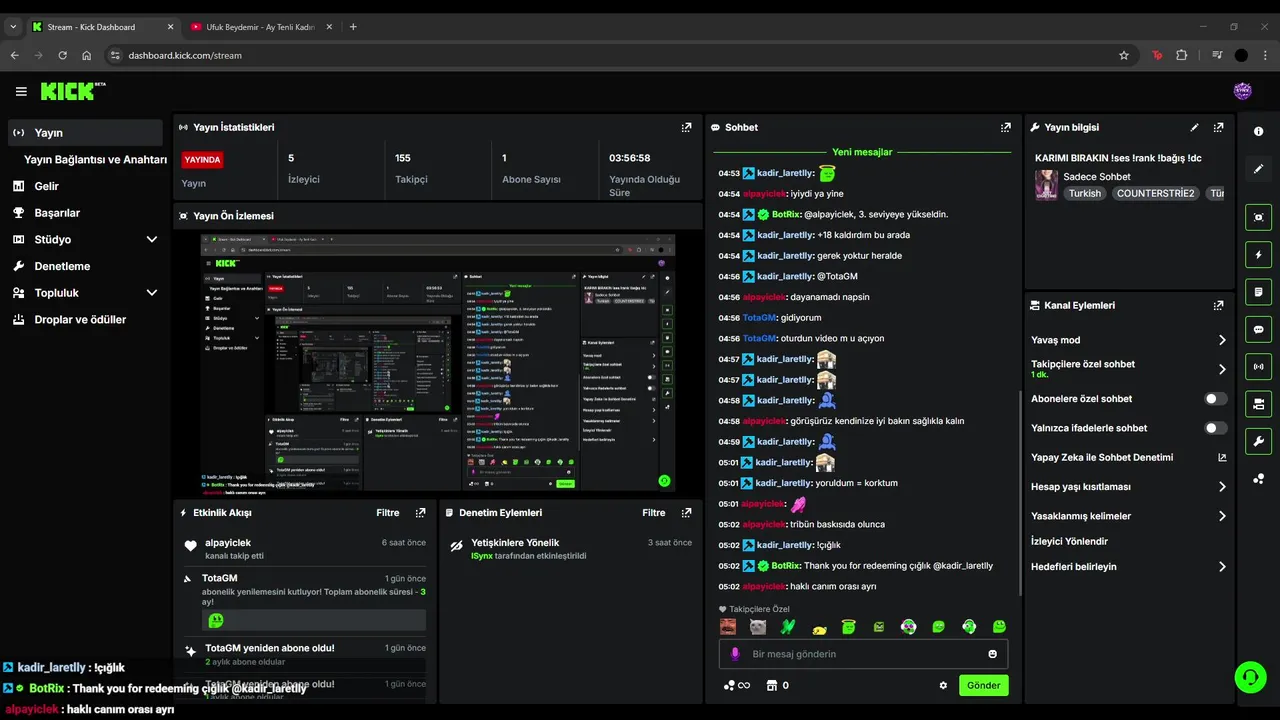1280x720 pixels.
Task: Click the shop icon below the message box
Action: coord(771,685)
